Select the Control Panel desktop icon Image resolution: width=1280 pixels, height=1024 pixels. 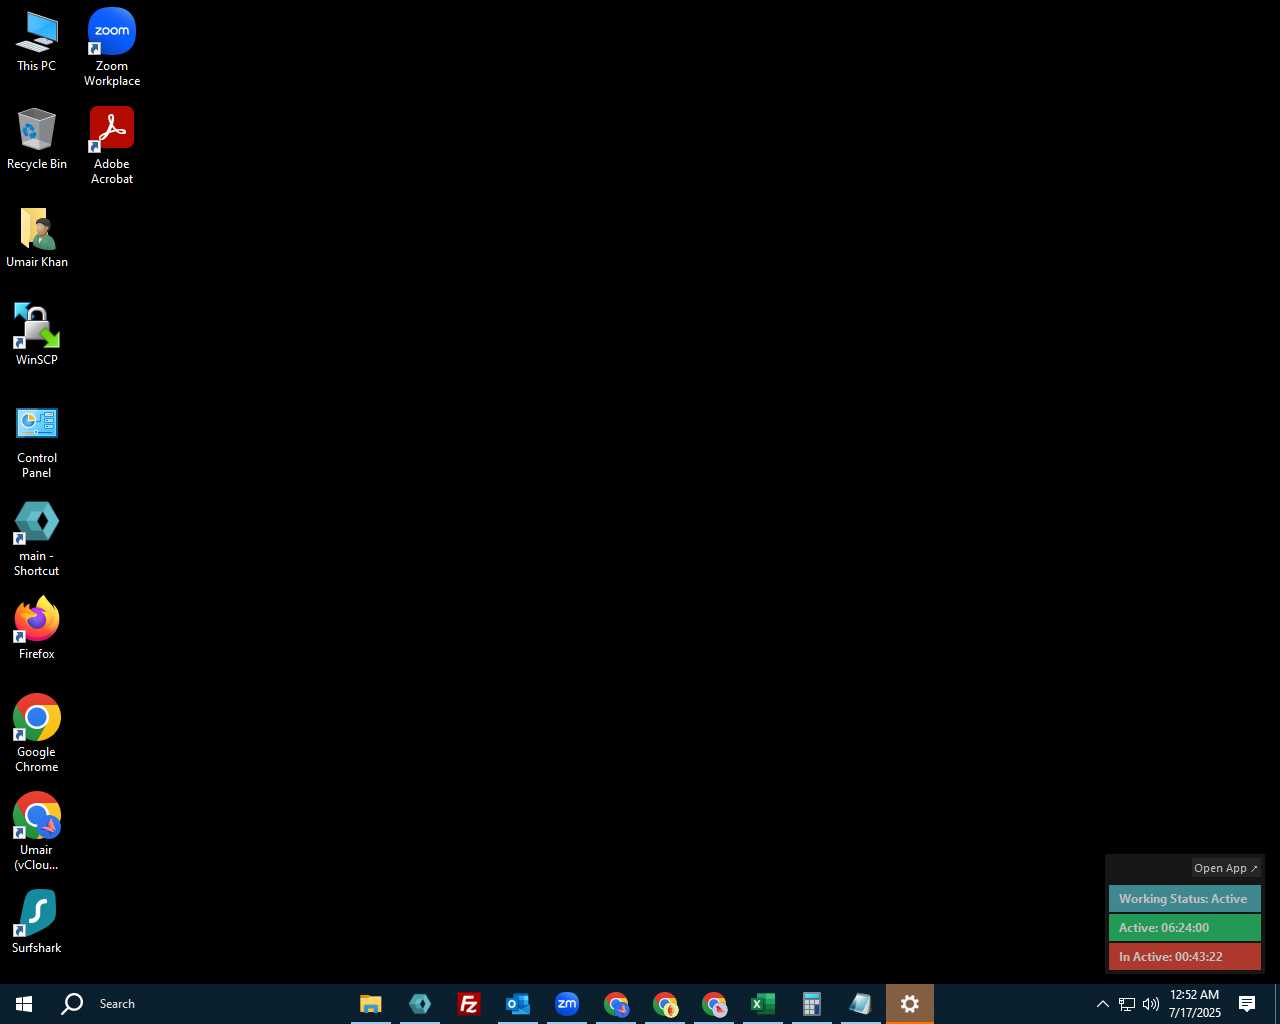[x=36, y=441]
